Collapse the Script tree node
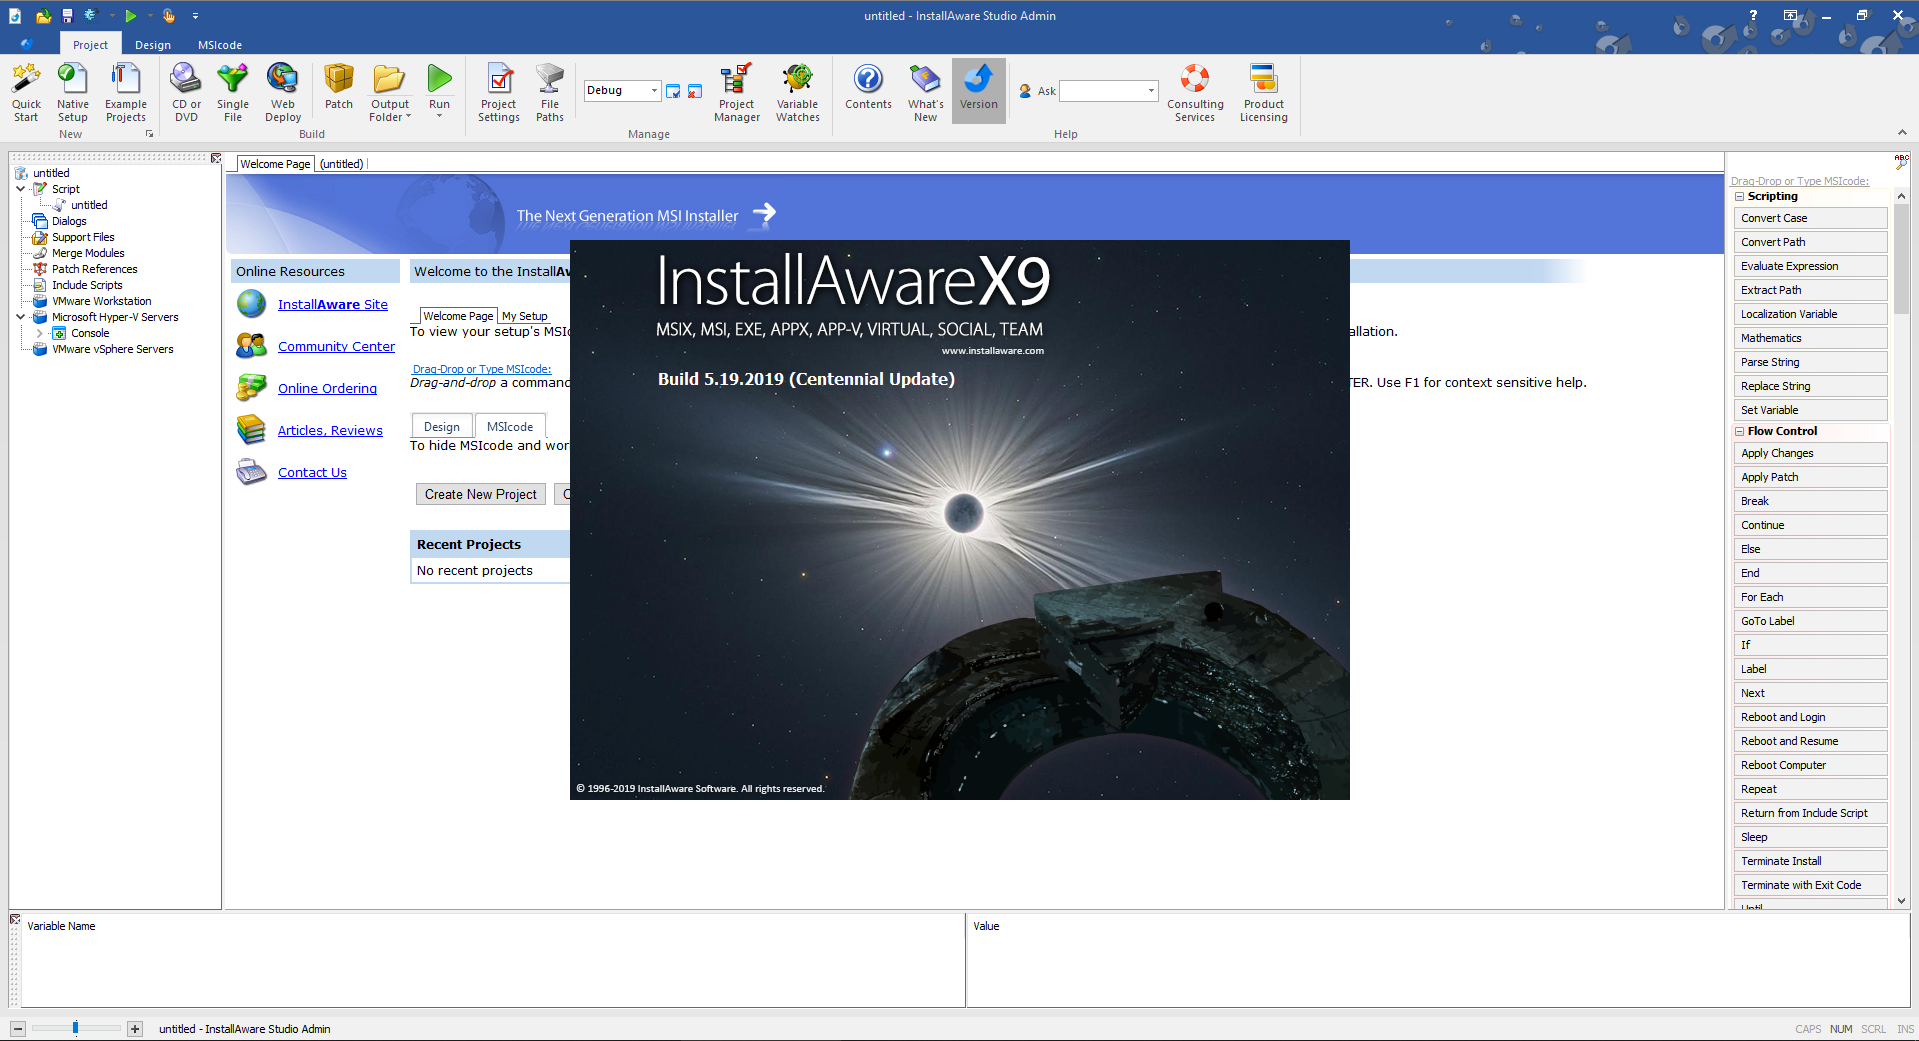 (21, 189)
